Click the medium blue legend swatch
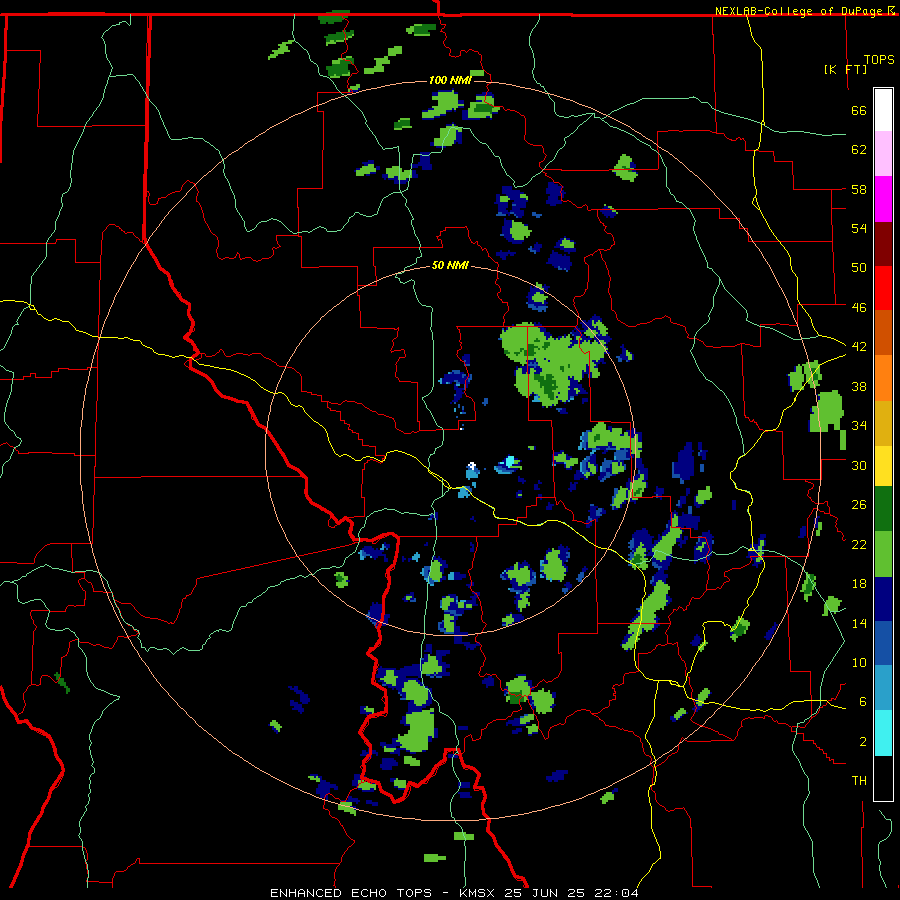The height and width of the screenshot is (900, 900). 883,643
